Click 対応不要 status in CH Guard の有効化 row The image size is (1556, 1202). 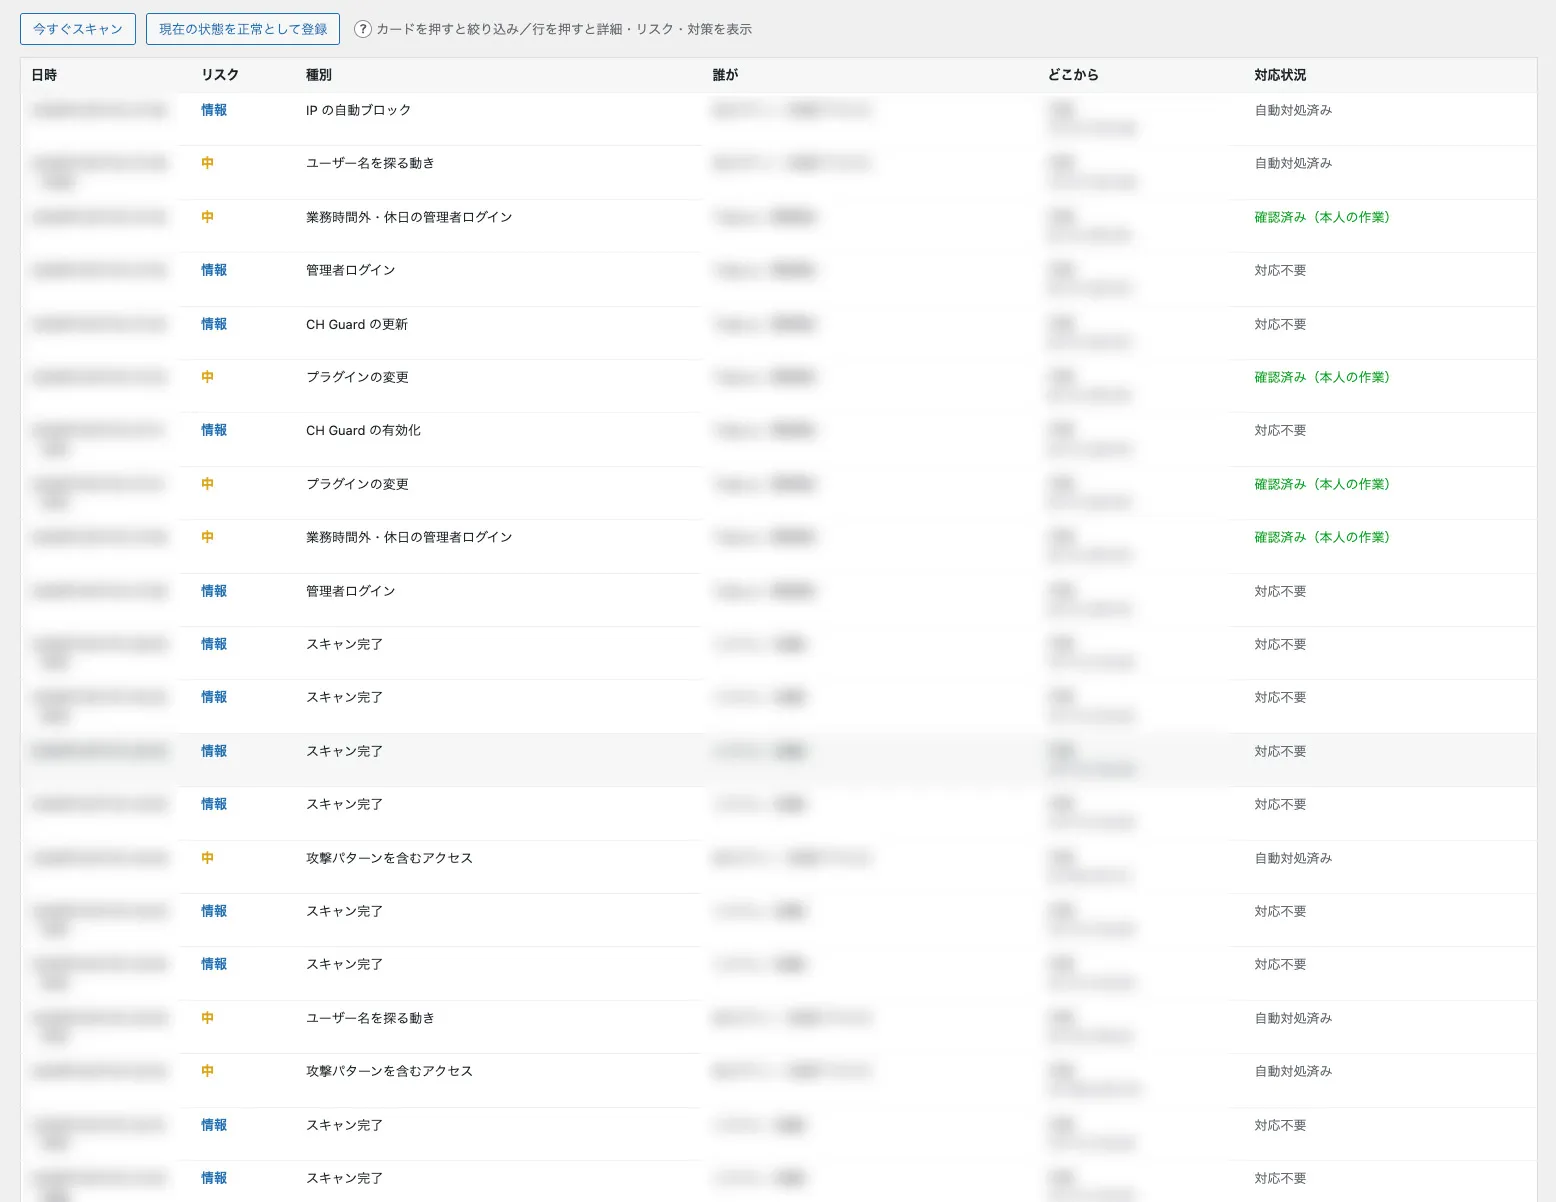pyautogui.click(x=1280, y=430)
